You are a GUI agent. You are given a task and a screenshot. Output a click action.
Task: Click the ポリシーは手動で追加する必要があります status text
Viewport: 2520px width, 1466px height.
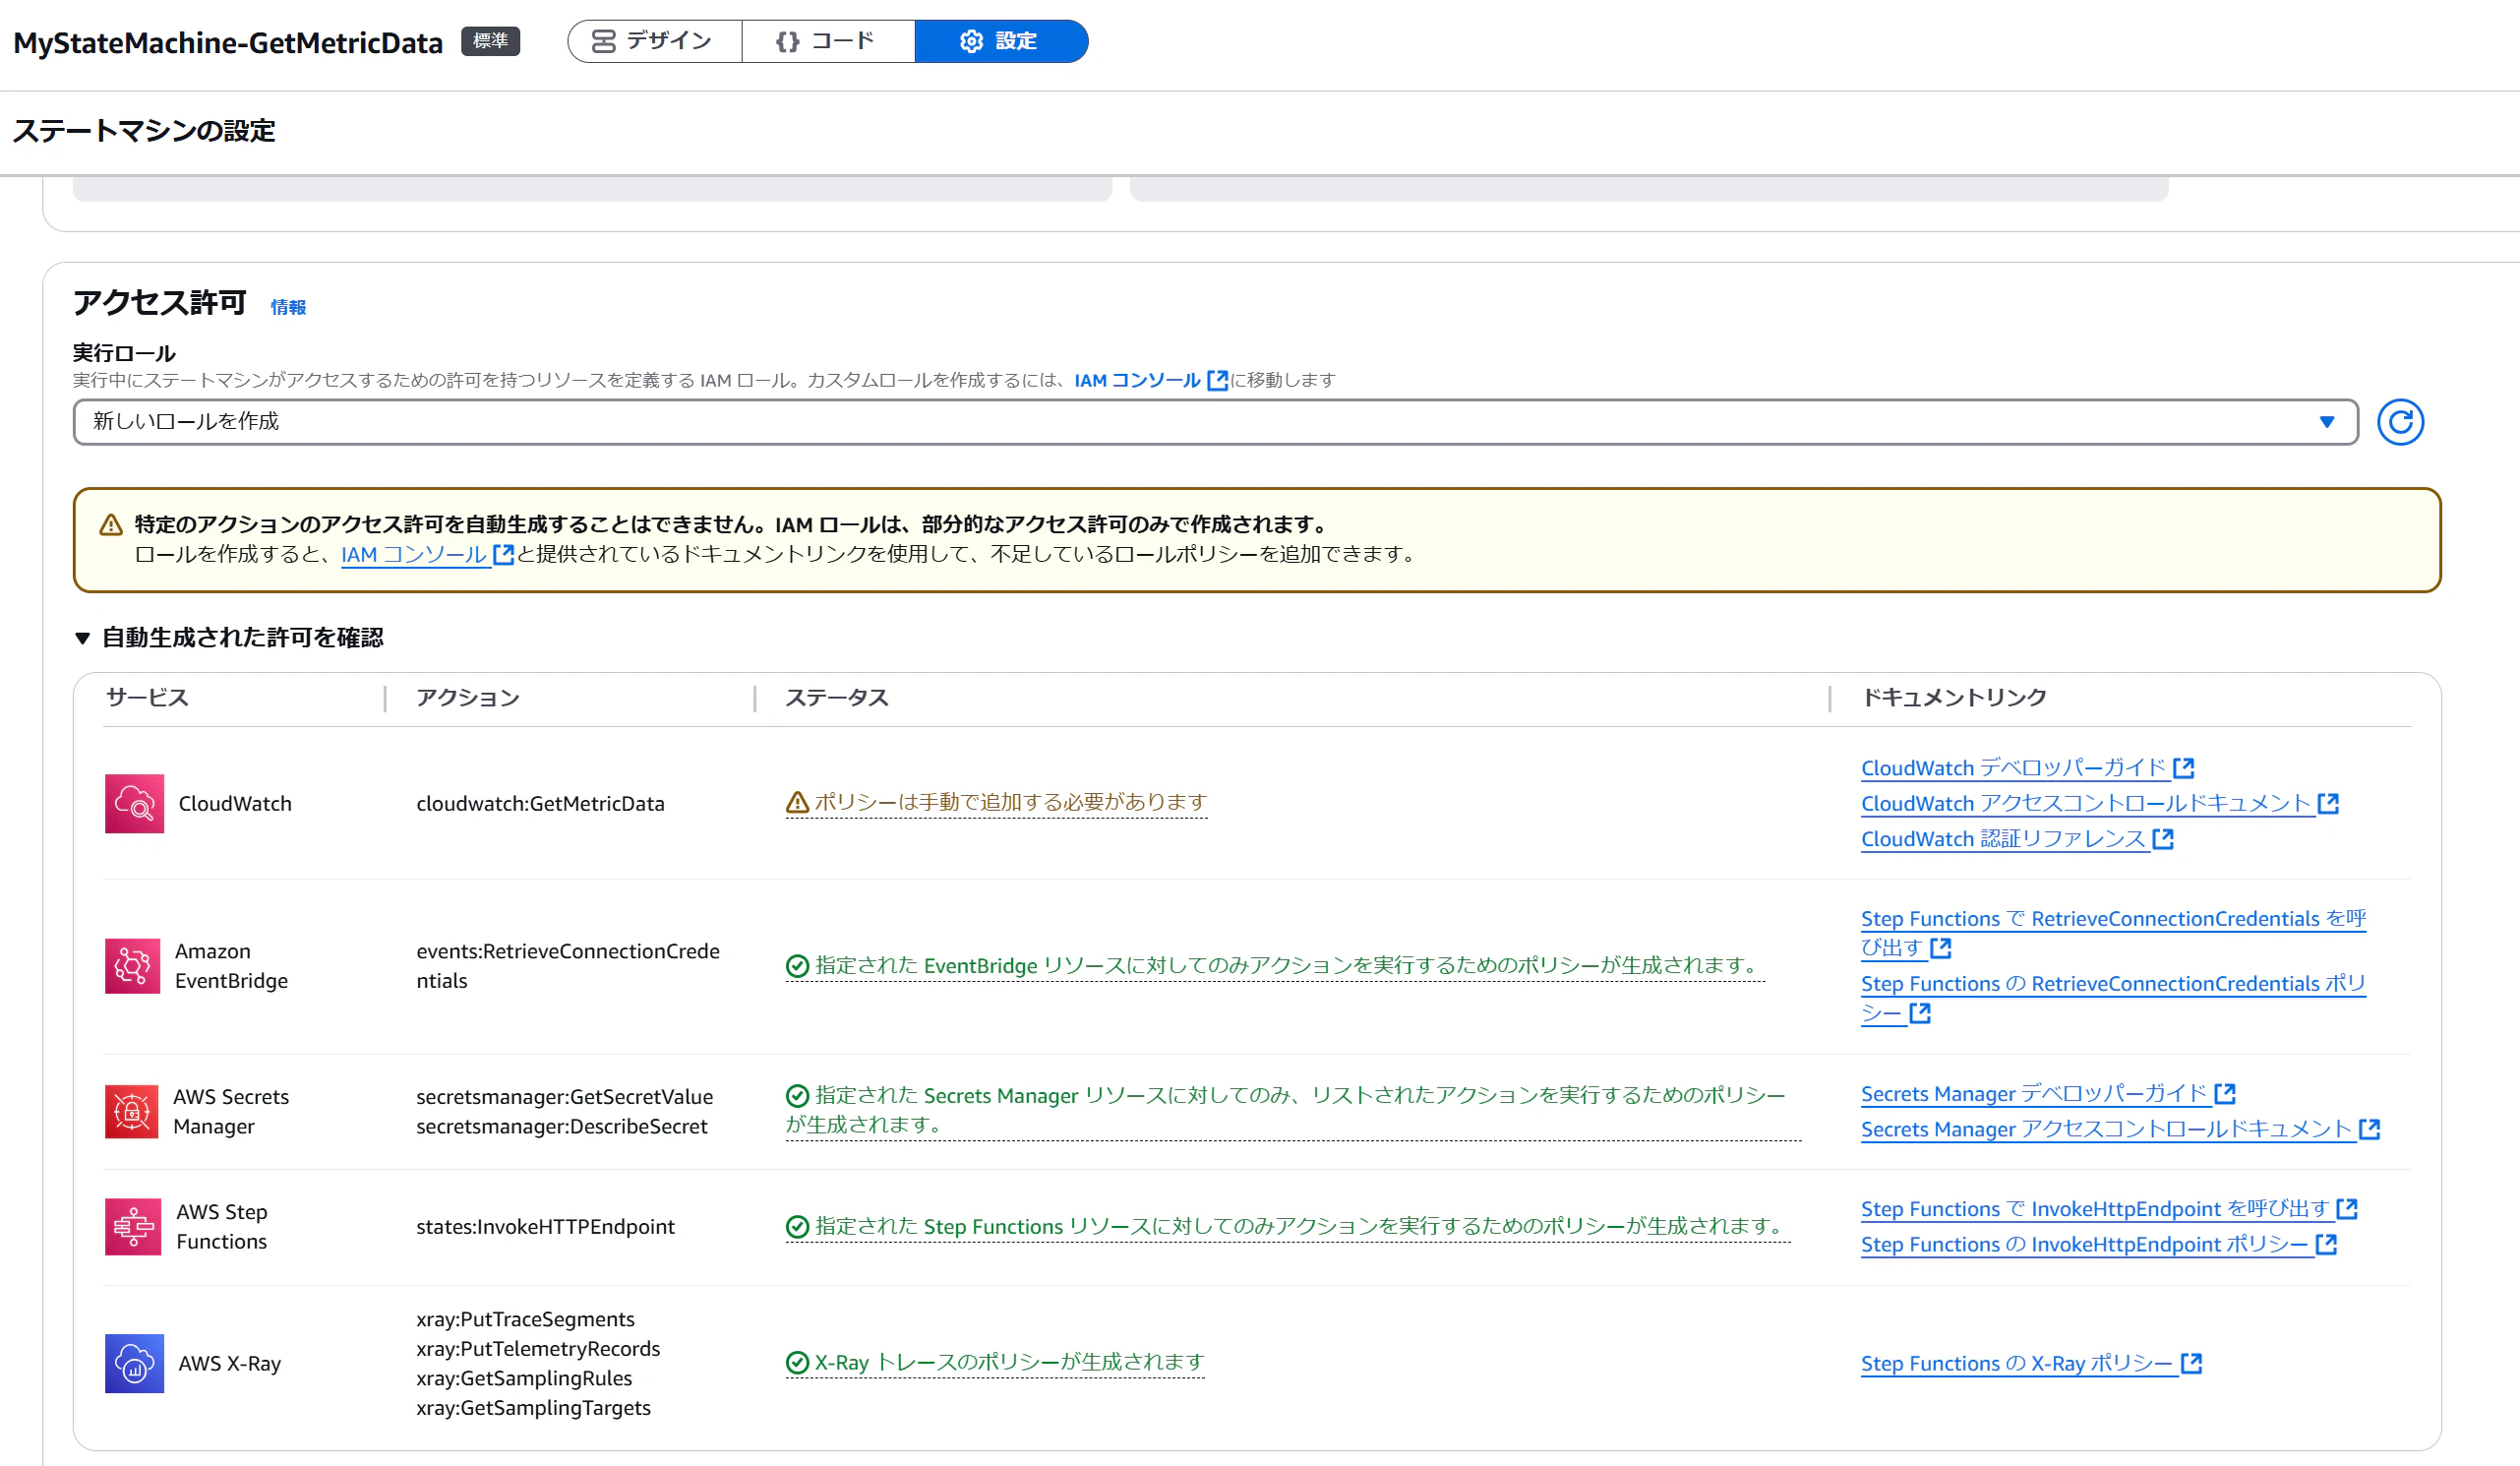point(1011,802)
